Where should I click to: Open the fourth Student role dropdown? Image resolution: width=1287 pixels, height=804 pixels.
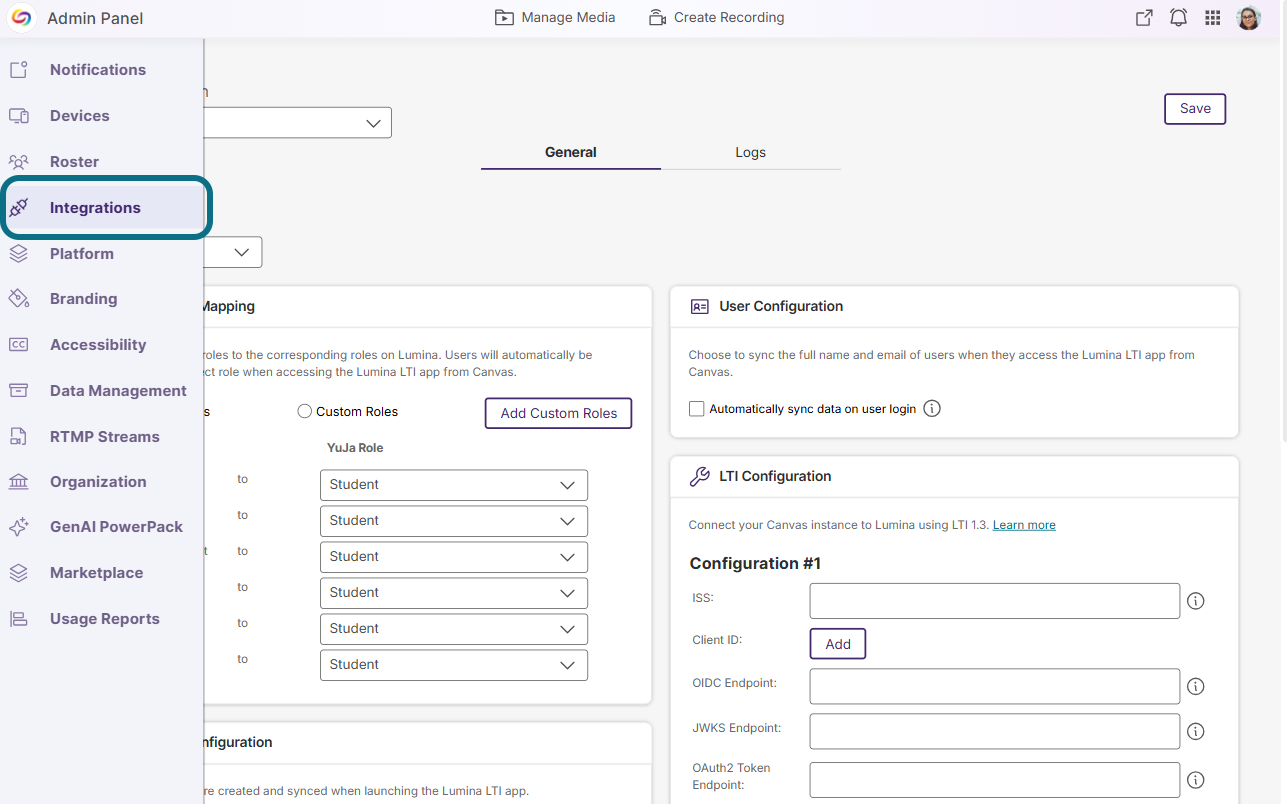[x=454, y=593]
